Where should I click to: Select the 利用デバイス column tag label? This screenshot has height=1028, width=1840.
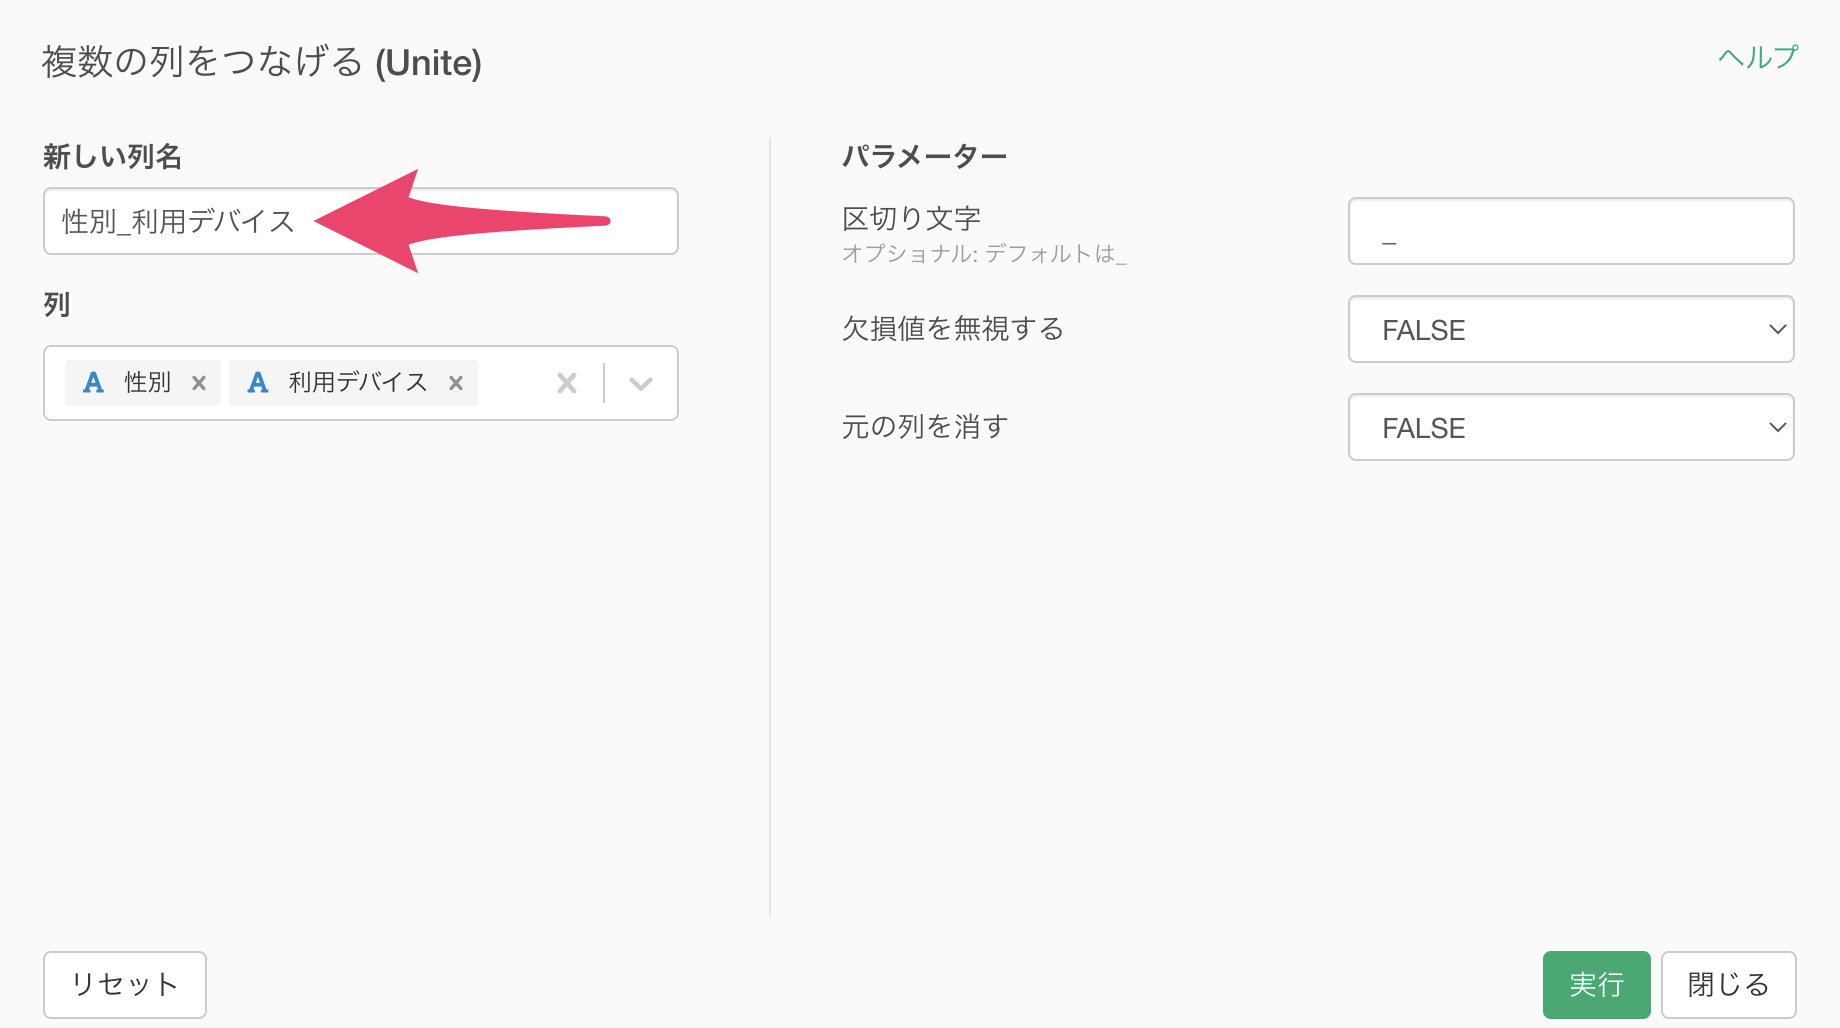[358, 383]
